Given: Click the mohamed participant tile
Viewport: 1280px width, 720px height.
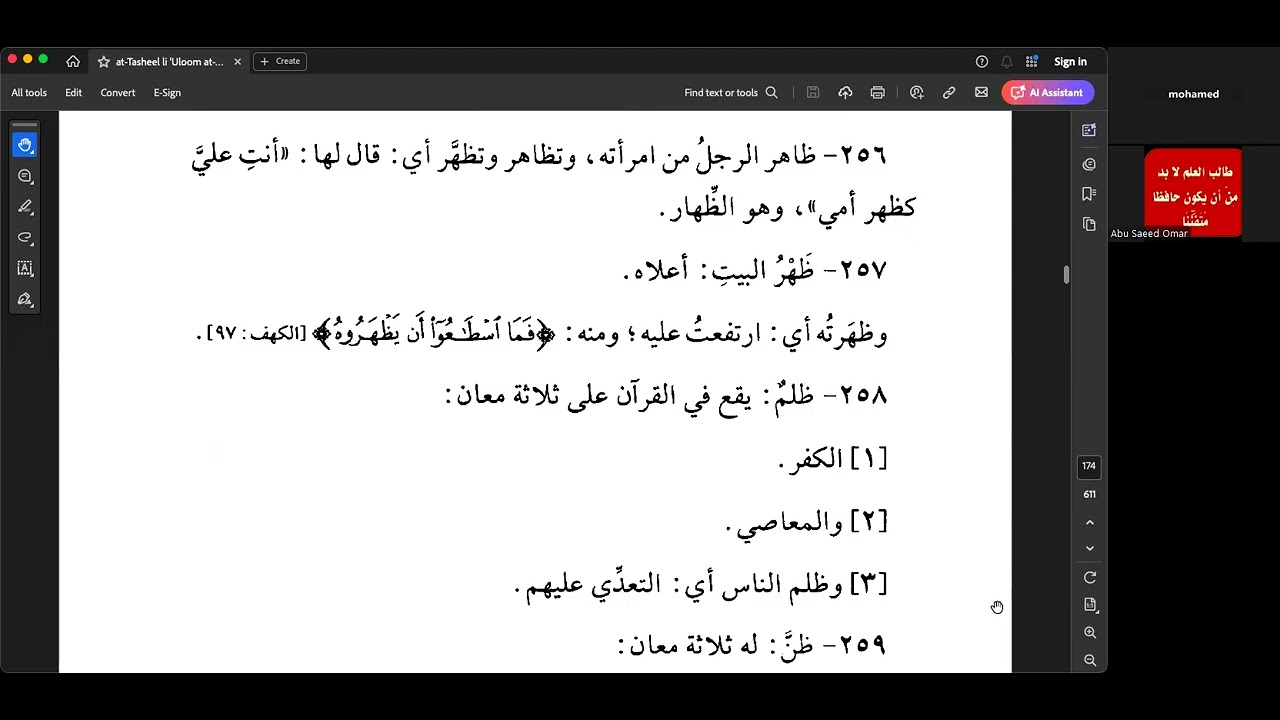Looking at the screenshot, I should tap(1194, 94).
